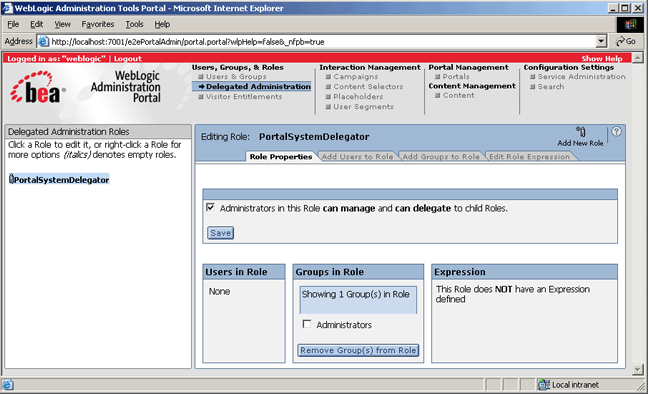Switch to Add Users to Role tab
This screenshot has width=648, height=394.
pyautogui.click(x=357, y=157)
